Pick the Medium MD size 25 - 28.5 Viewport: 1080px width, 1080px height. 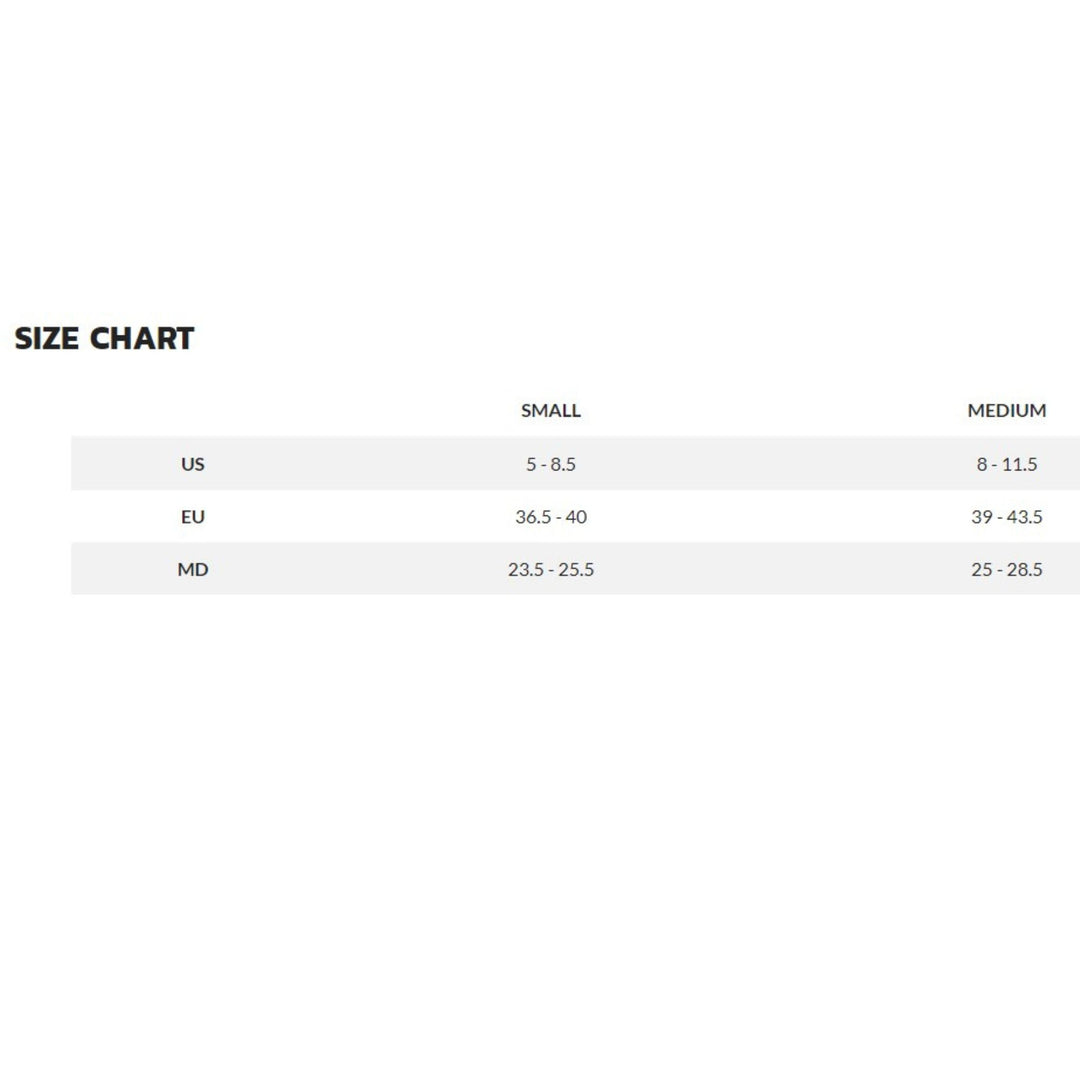tap(1007, 570)
